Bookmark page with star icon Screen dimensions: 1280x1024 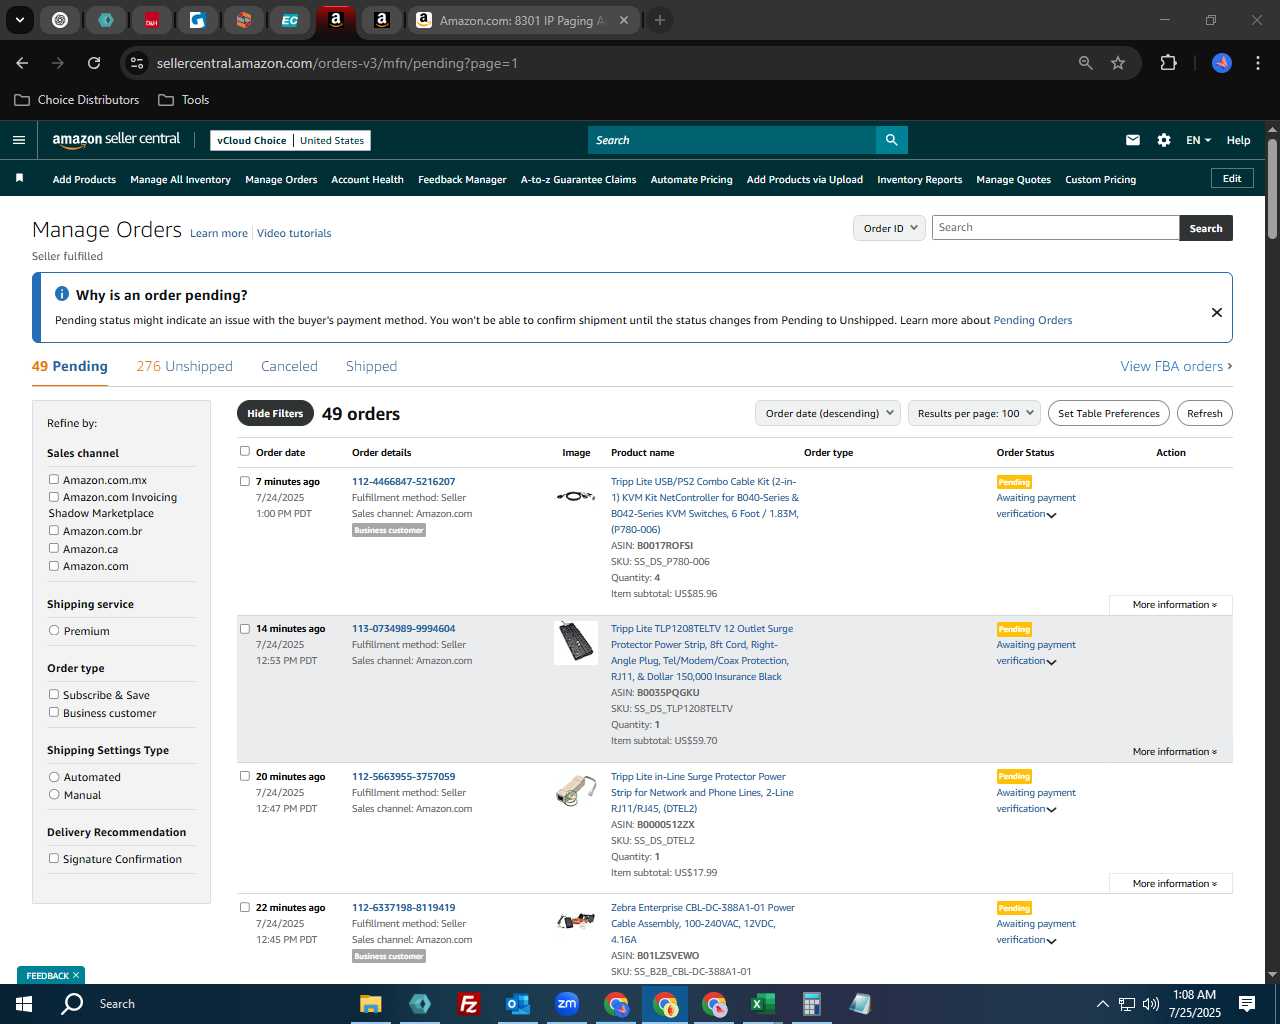1118,63
